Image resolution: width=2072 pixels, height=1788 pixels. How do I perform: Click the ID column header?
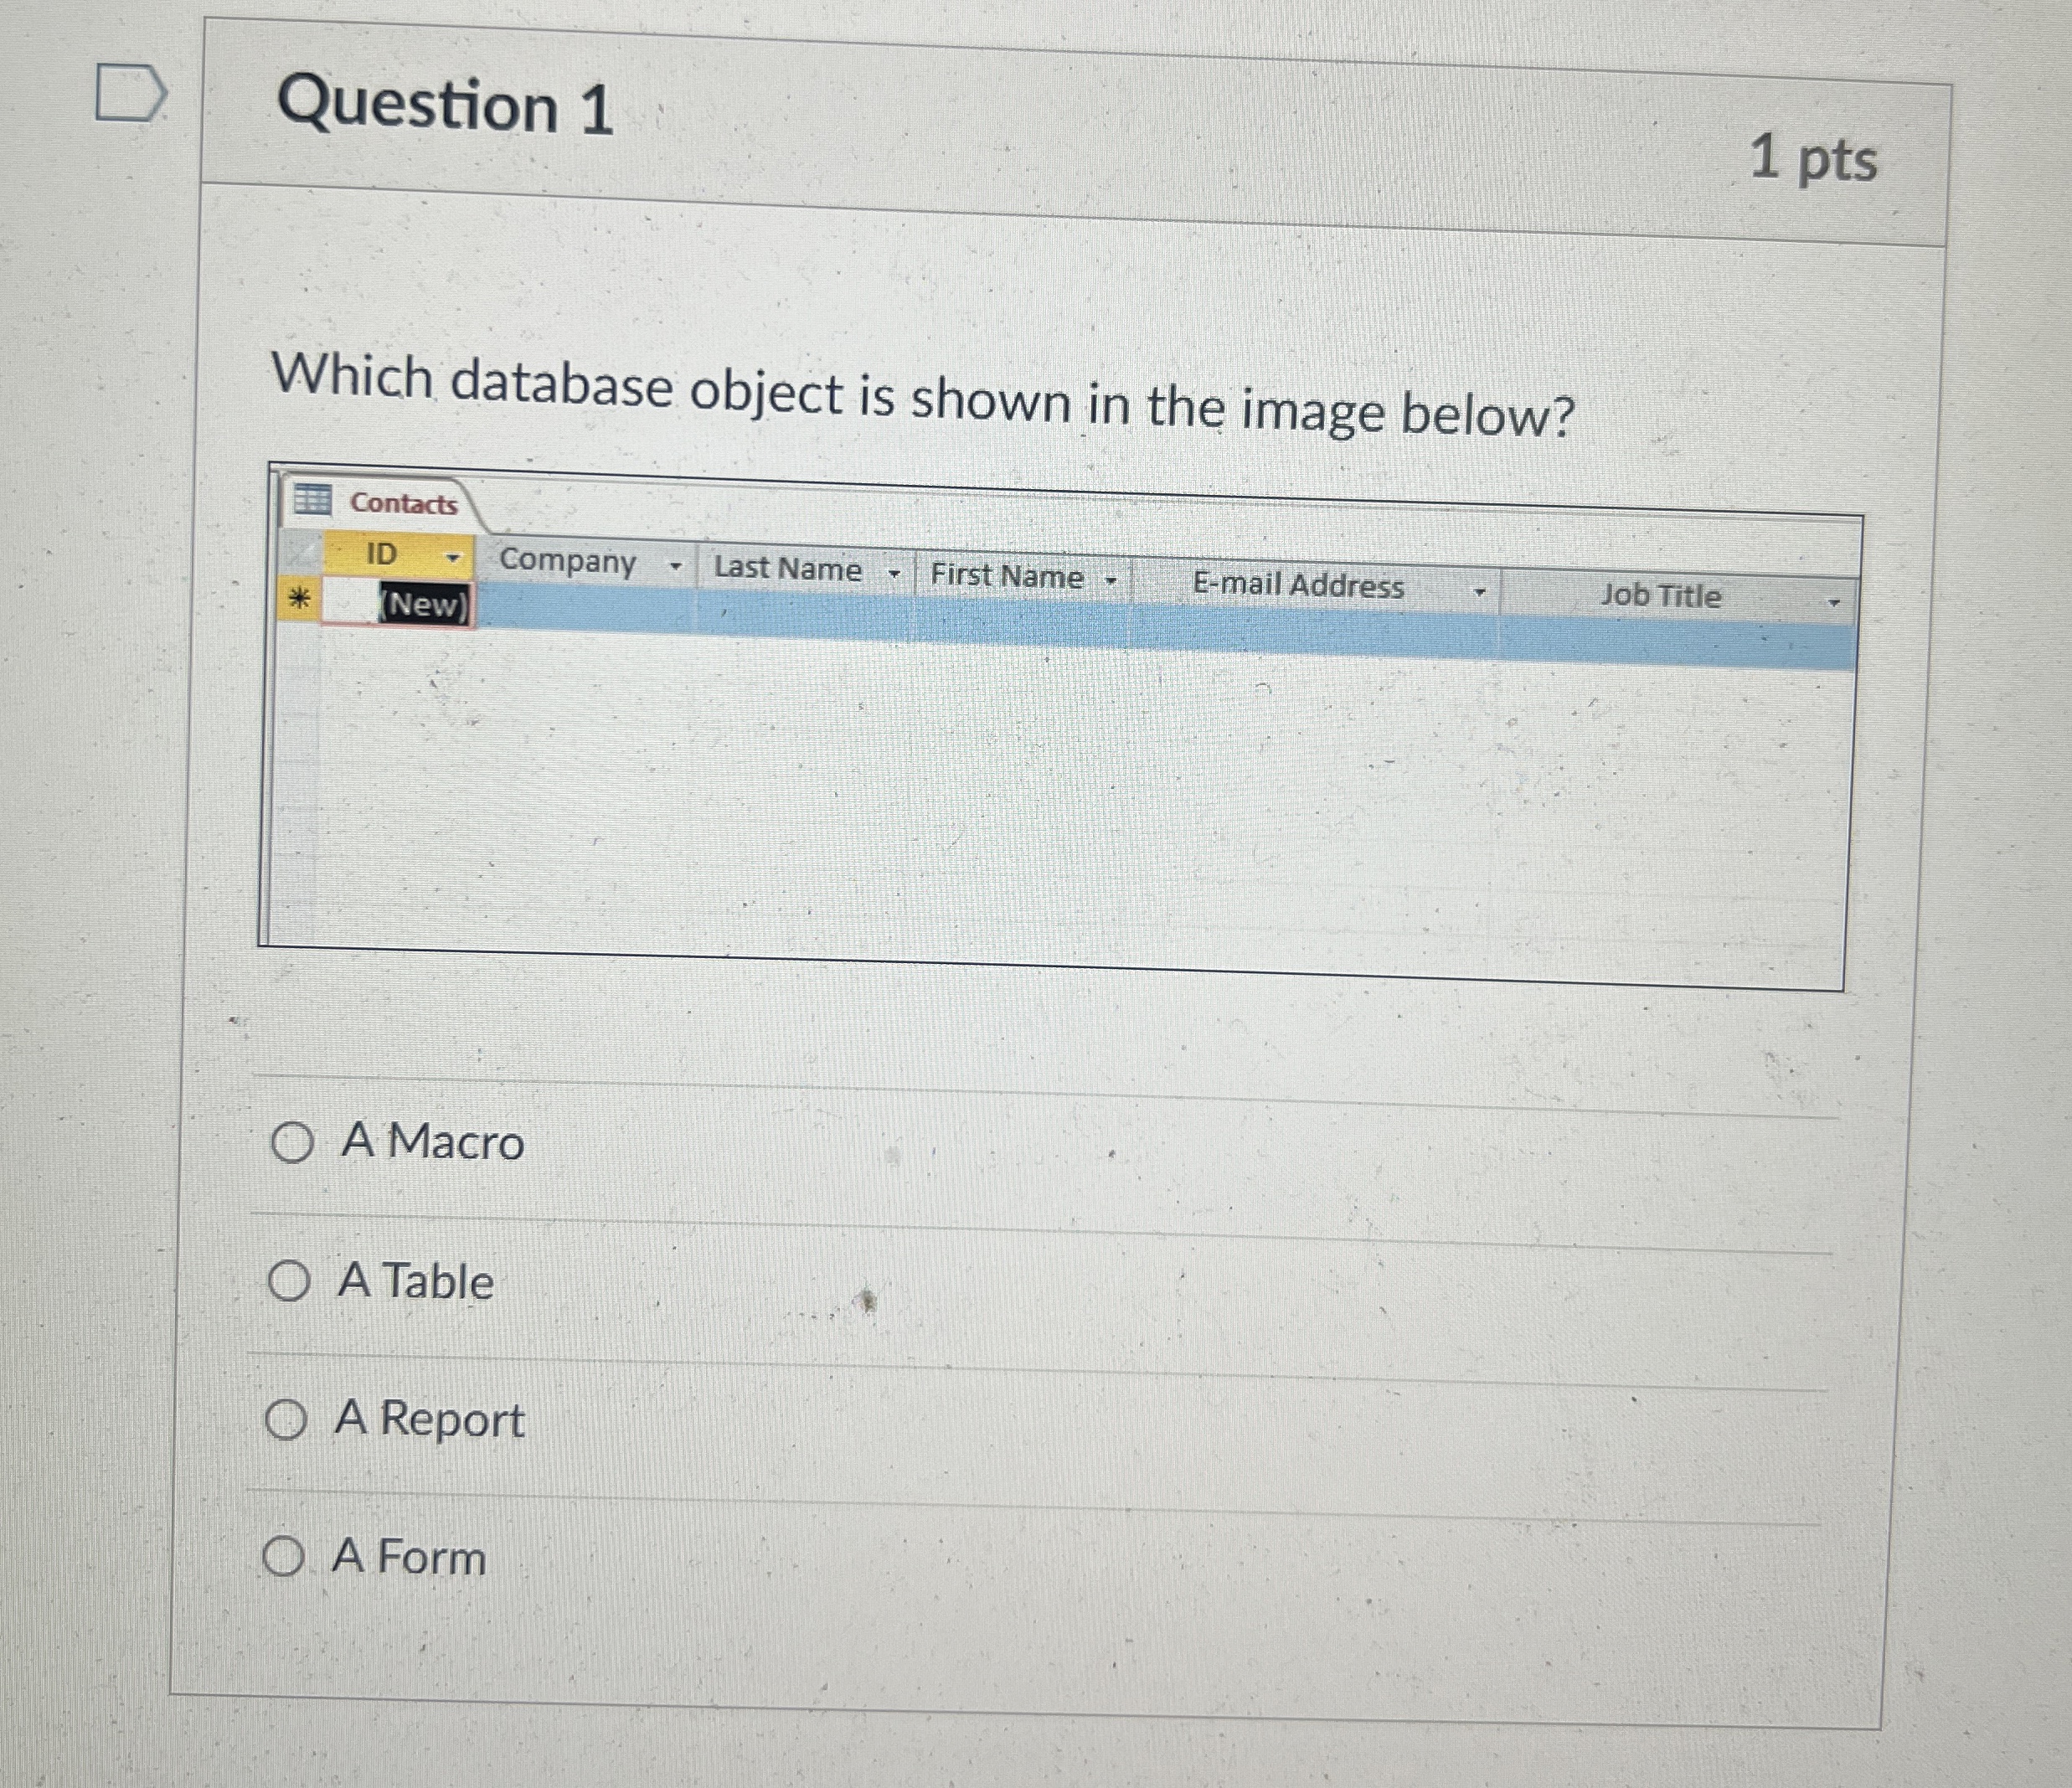pos(381,553)
